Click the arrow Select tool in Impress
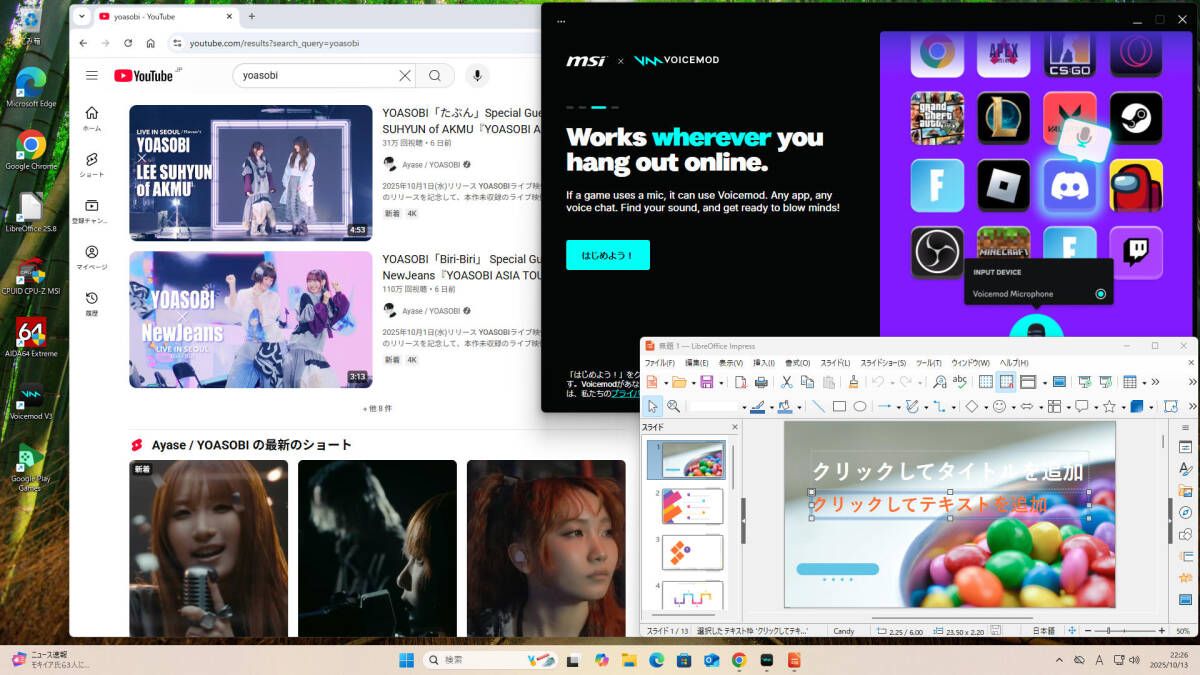Screen dimensions: 1200x675 [x=652, y=406]
